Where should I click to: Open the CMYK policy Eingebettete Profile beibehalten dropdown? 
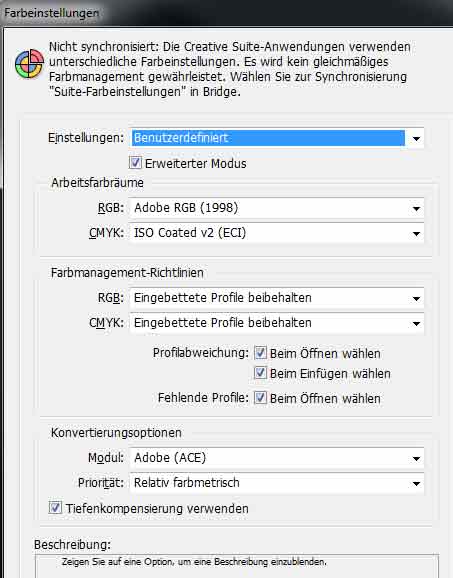point(276,323)
